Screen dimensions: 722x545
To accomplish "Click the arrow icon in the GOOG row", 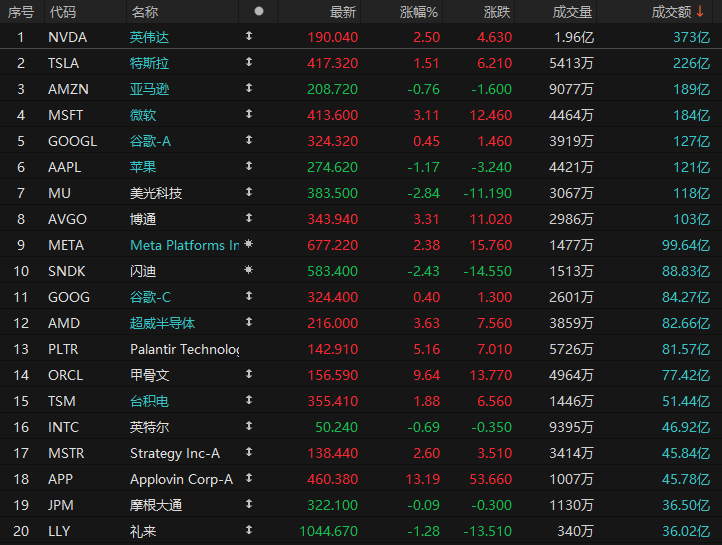I will click(249, 296).
